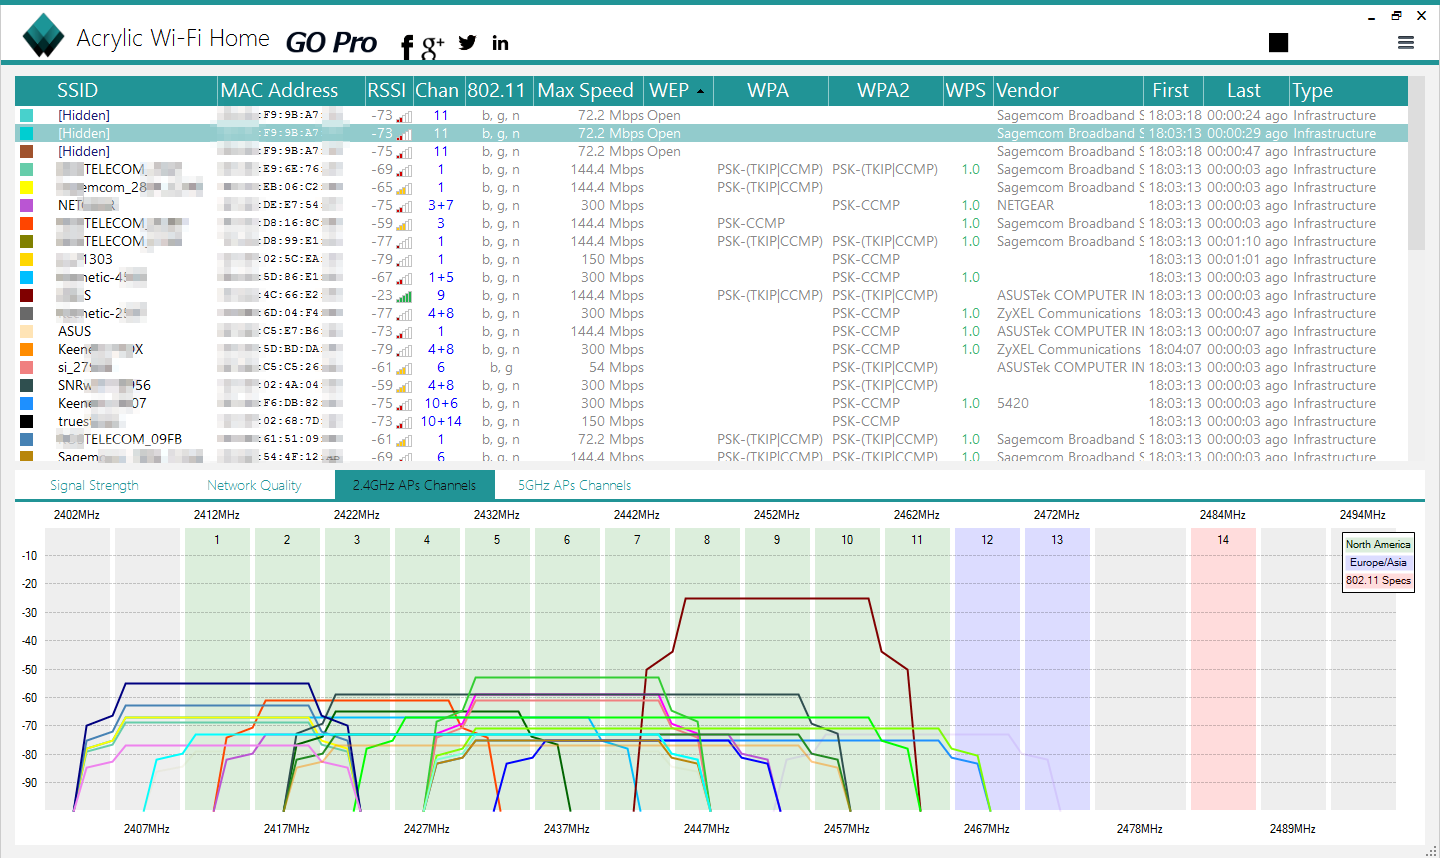Viewport: 1440px width, 858px height.
Task: Open the Twitter bird icon
Action: coord(467,42)
